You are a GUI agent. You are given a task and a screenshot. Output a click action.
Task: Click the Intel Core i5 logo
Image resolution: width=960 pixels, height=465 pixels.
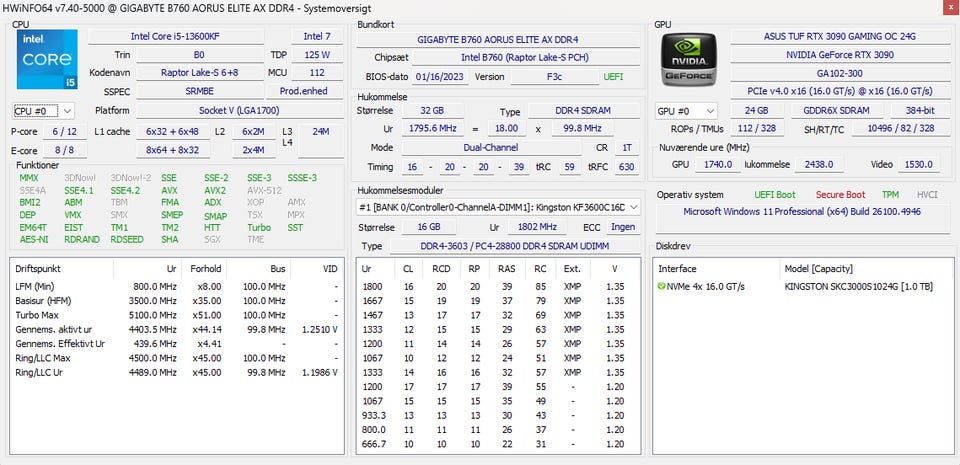click(47, 61)
